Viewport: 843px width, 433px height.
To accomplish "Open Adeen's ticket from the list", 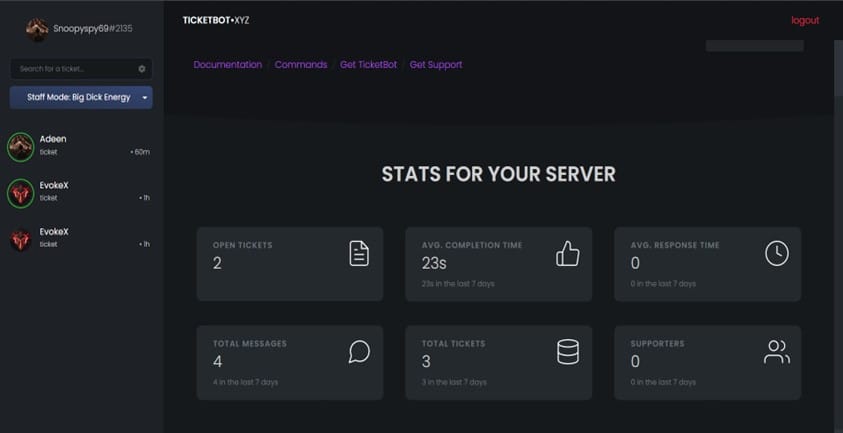I will click(x=81, y=146).
